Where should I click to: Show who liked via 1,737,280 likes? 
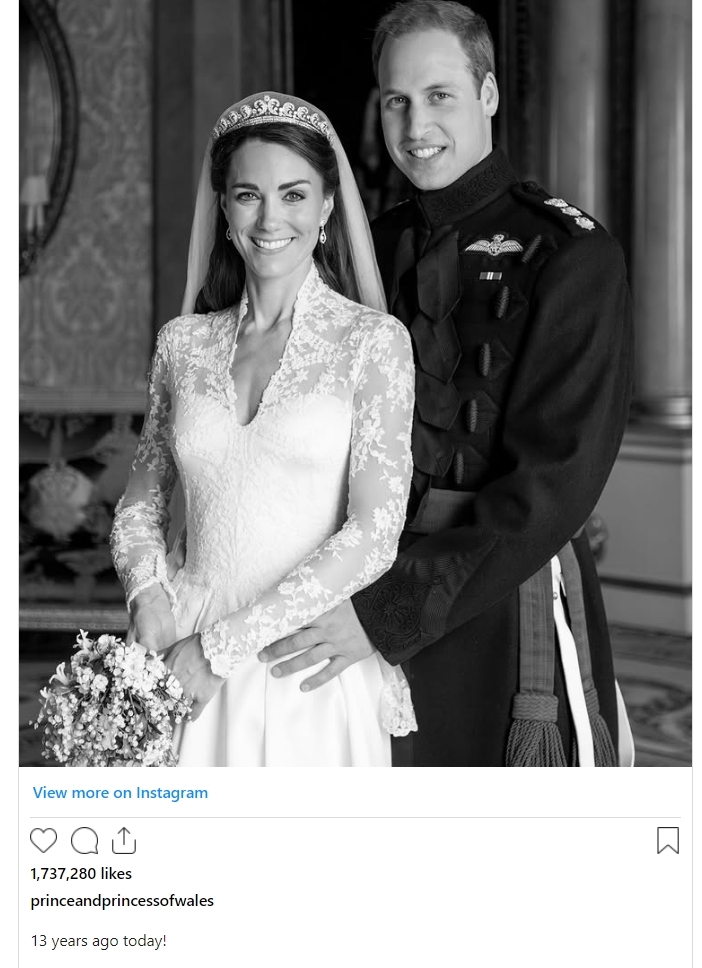click(x=81, y=874)
